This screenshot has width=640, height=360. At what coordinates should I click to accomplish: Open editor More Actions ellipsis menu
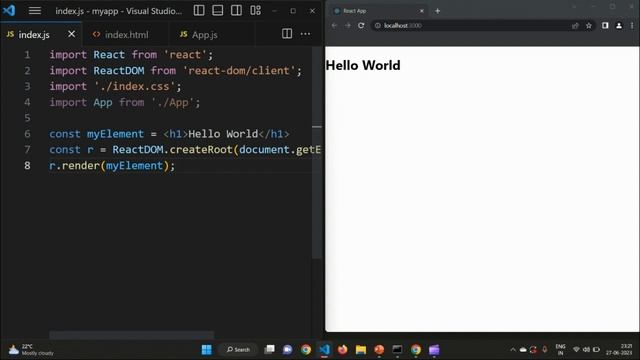(305, 34)
